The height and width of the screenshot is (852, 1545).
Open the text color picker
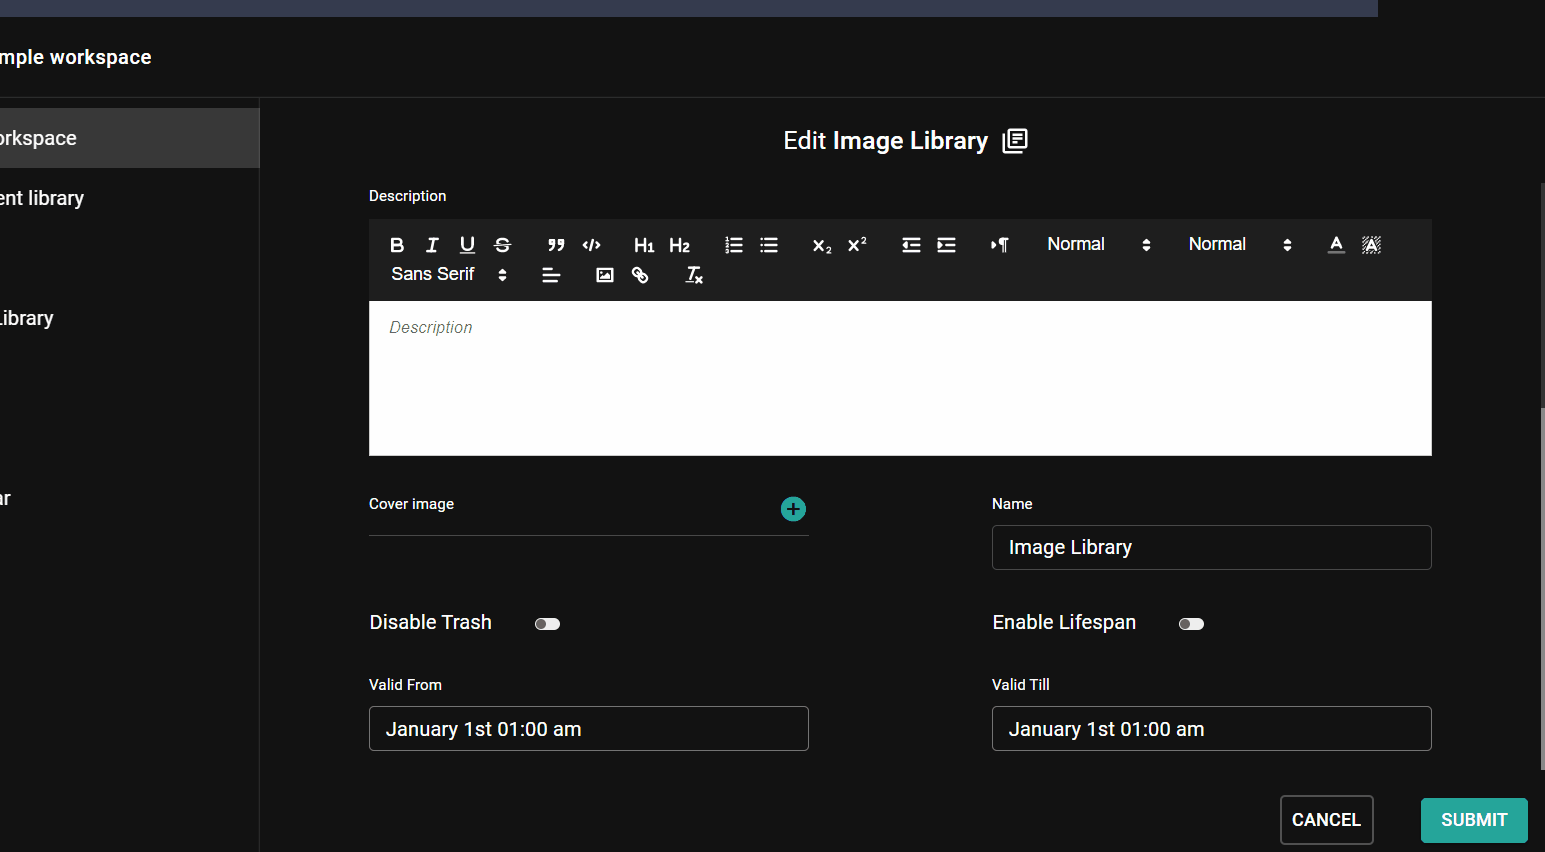(1336, 245)
